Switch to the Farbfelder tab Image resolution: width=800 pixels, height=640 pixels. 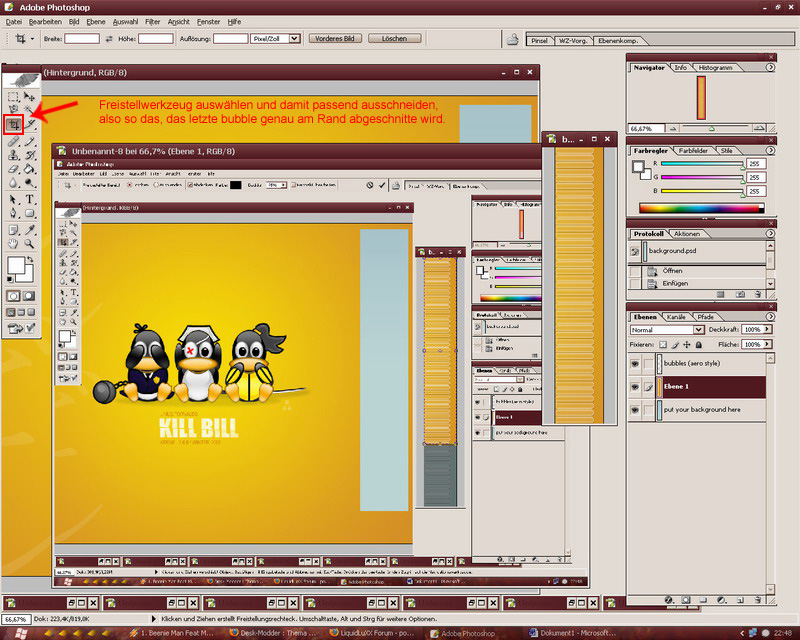693,151
